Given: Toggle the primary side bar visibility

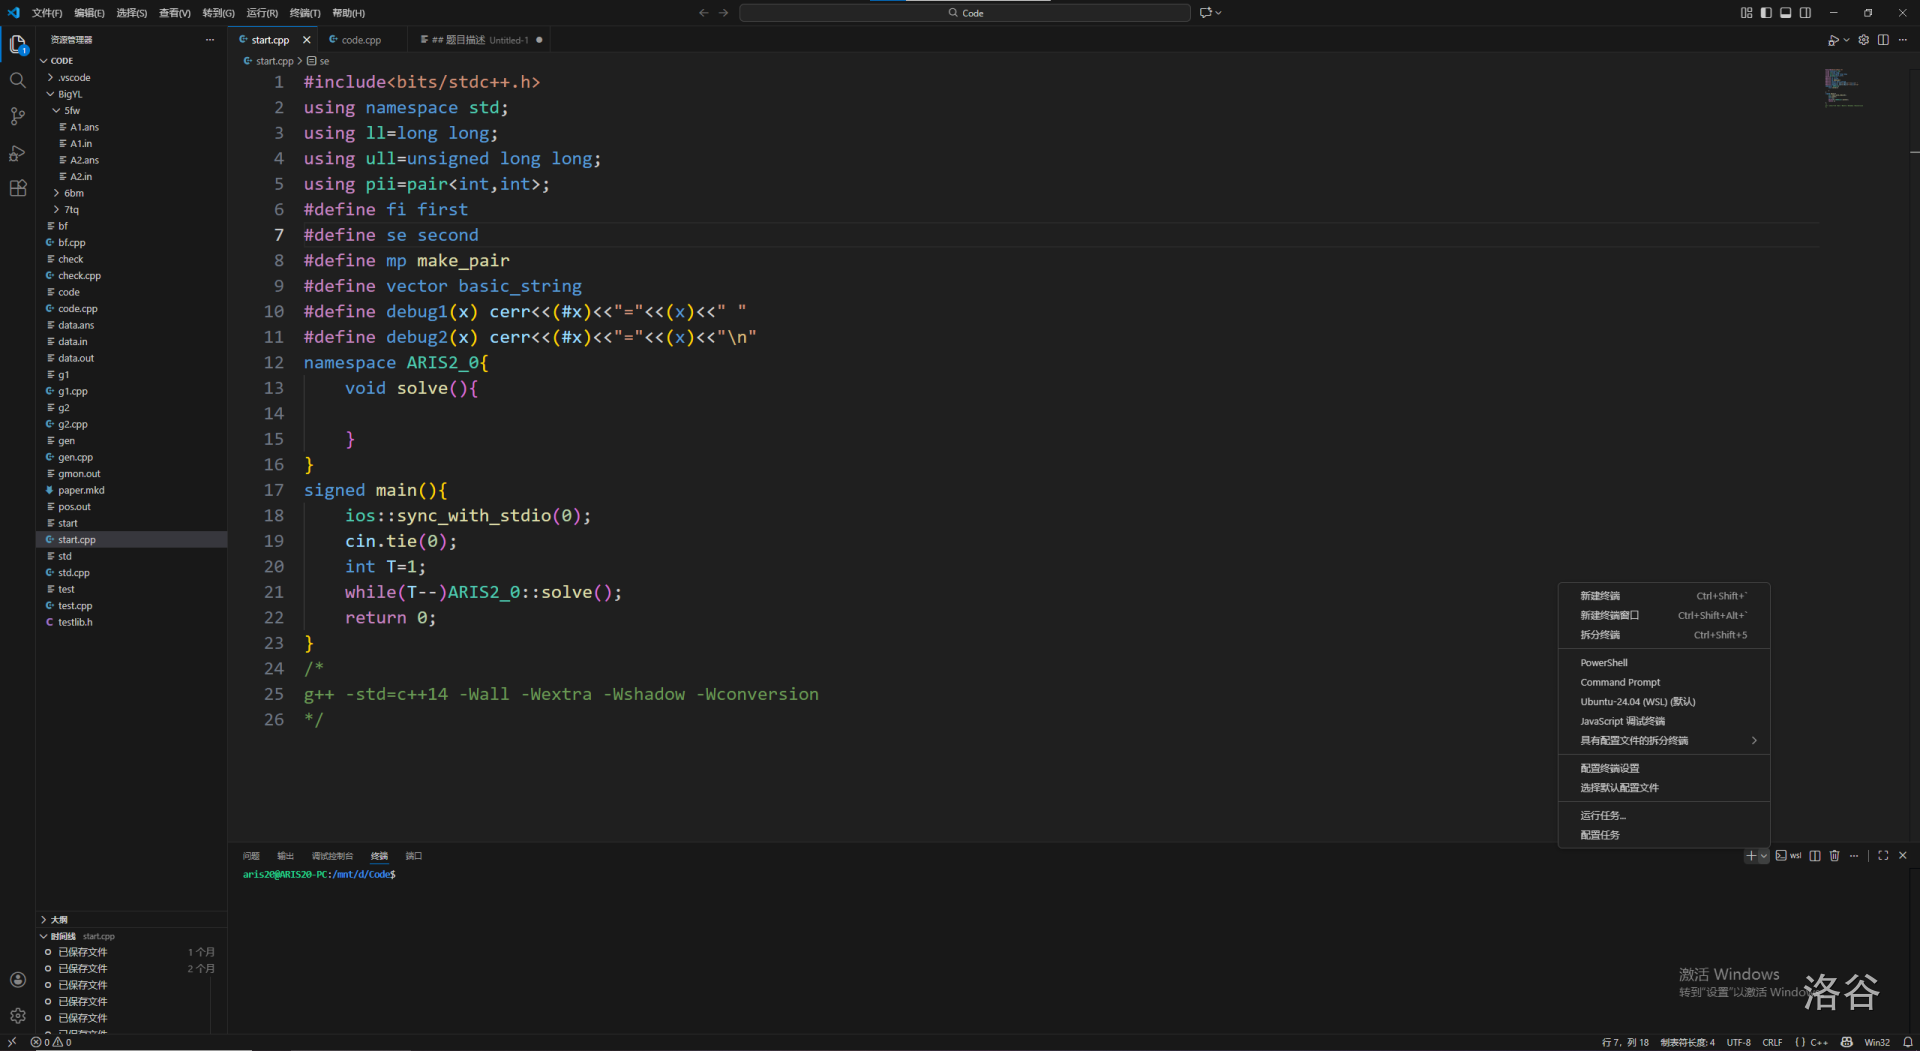Looking at the screenshot, I should 1766,13.
